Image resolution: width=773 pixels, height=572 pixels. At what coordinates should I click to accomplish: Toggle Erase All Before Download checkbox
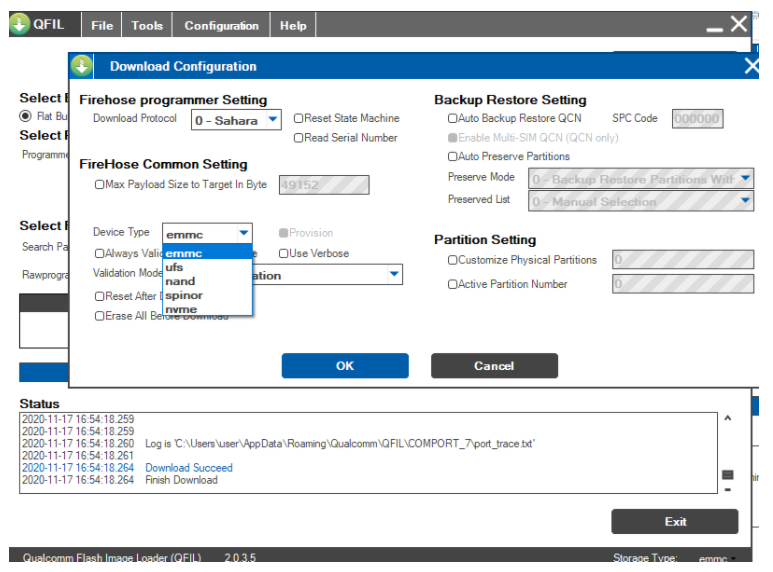coord(99,316)
